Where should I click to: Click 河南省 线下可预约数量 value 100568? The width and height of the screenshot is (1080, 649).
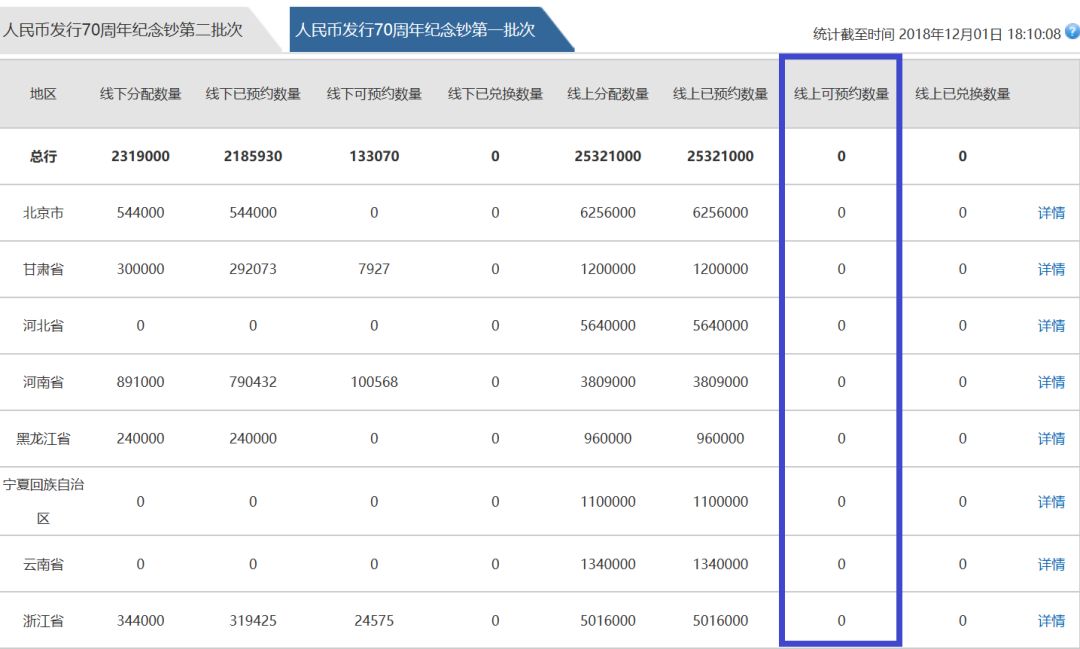(374, 382)
